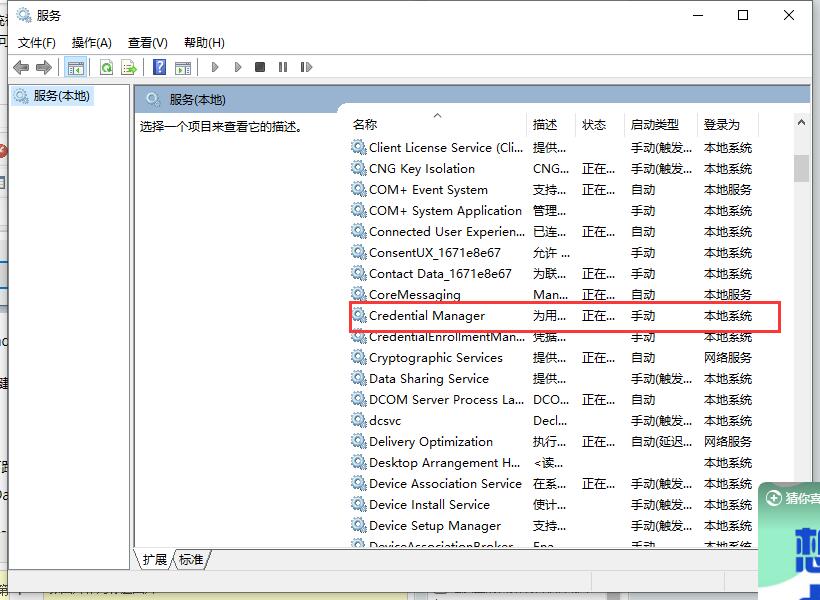Click the Refresh toolbar icon
Viewport: 820px width, 600px height.
(x=106, y=67)
